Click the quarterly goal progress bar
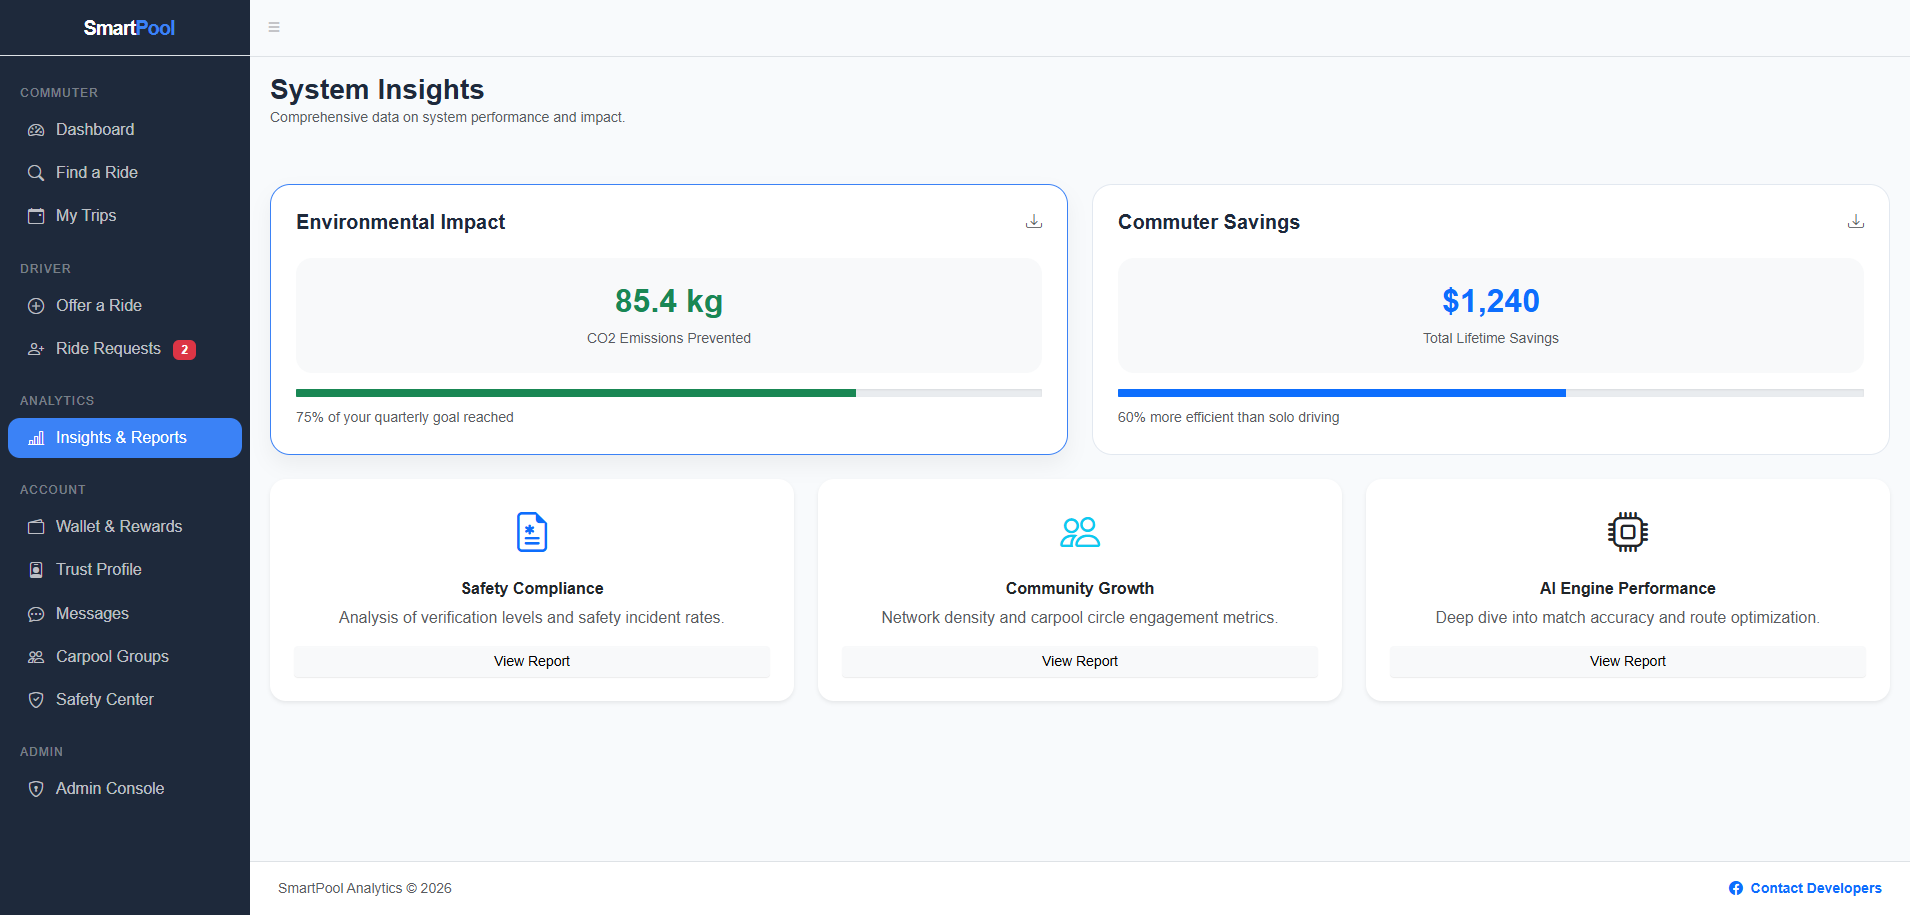This screenshot has height=915, width=1910. pyautogui.click(x=669, y=392)
